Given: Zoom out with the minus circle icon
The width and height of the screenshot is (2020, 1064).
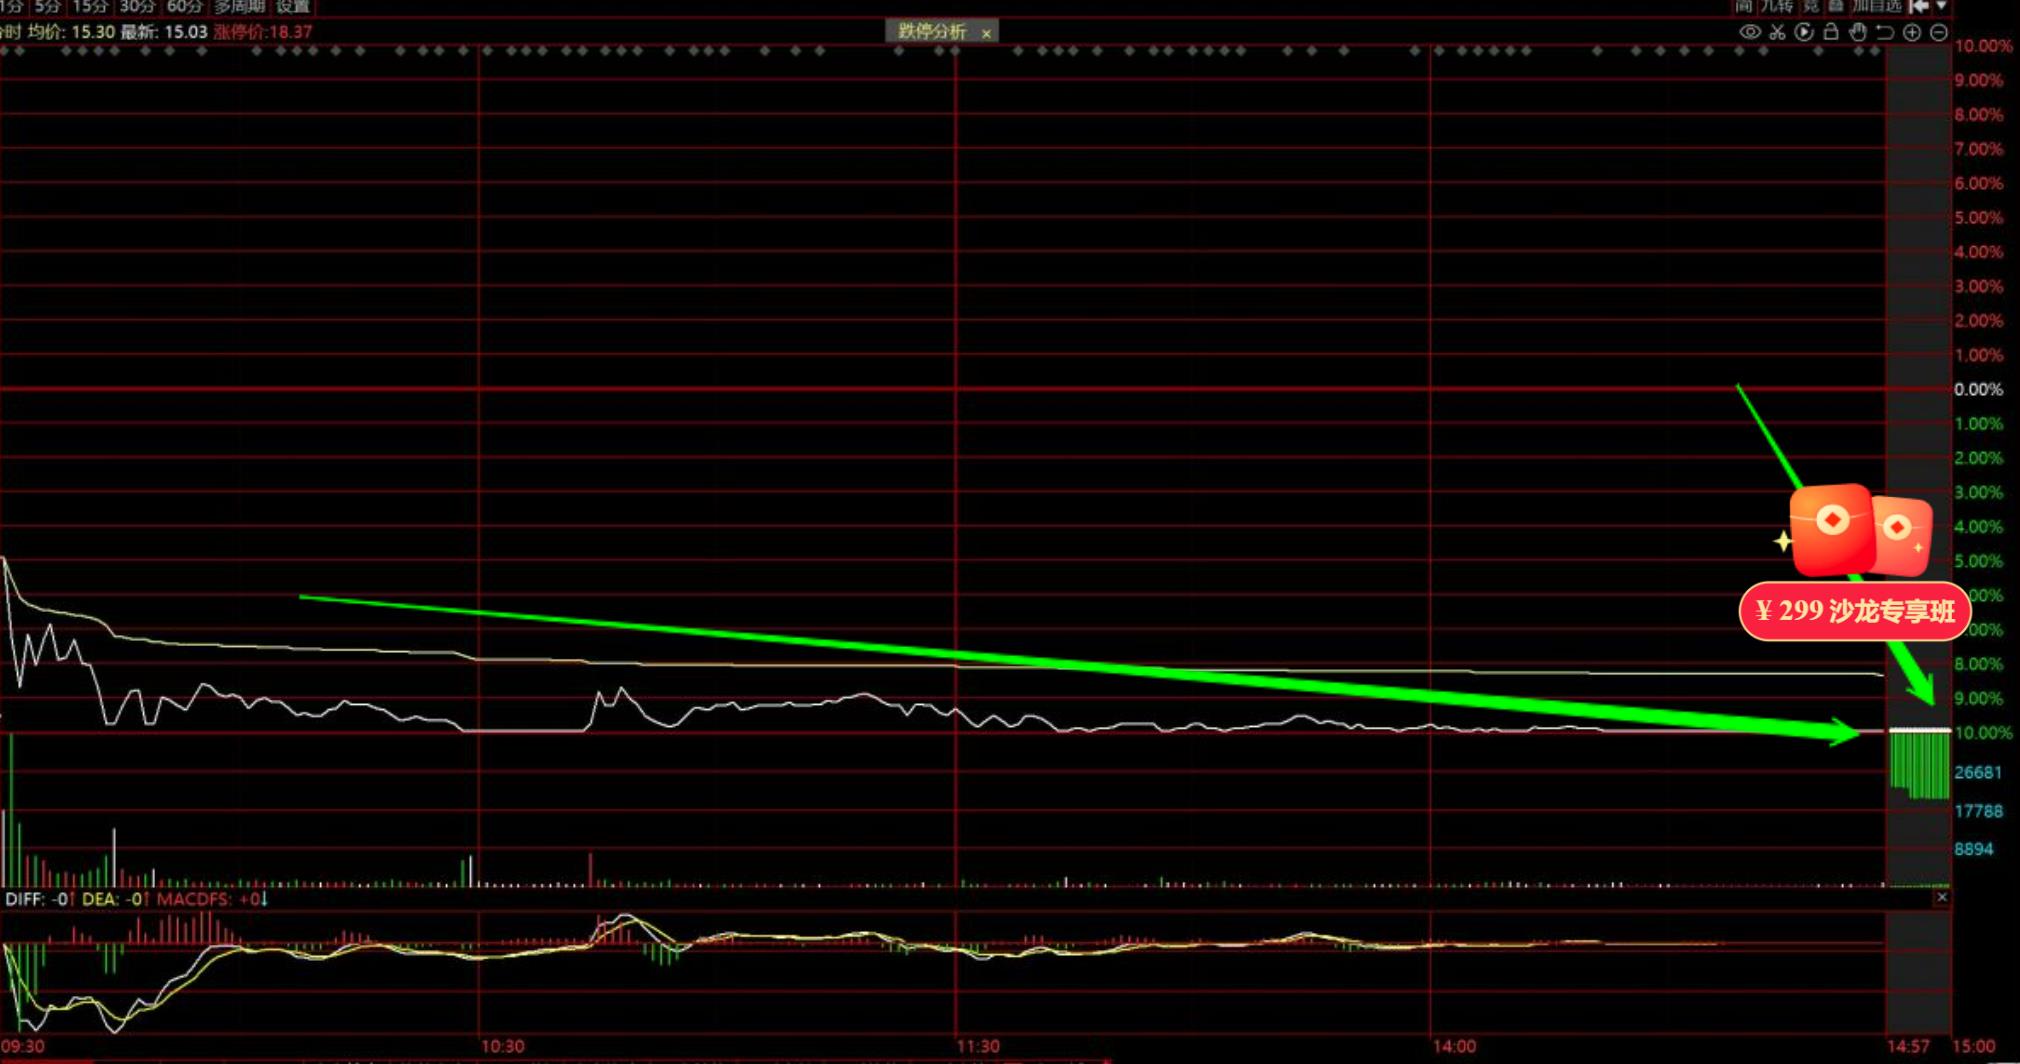Looking at the screenshot, I should point(1939,32).
